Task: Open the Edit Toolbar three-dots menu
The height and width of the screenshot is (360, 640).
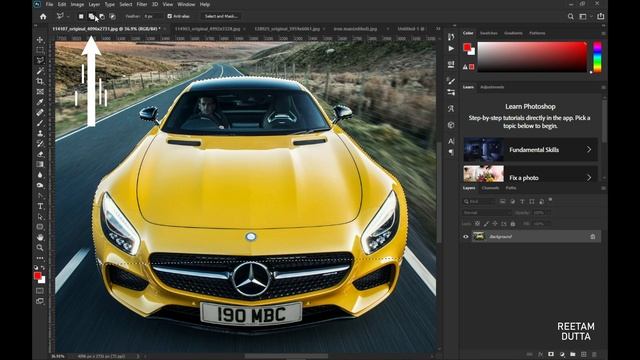Action: [40, 258]
